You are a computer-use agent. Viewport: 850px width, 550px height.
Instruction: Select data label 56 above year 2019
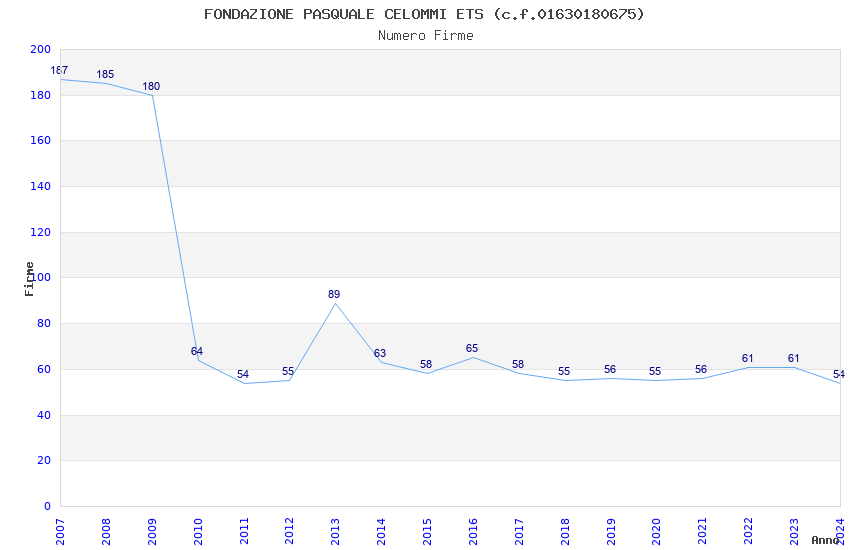pos(610,369)
